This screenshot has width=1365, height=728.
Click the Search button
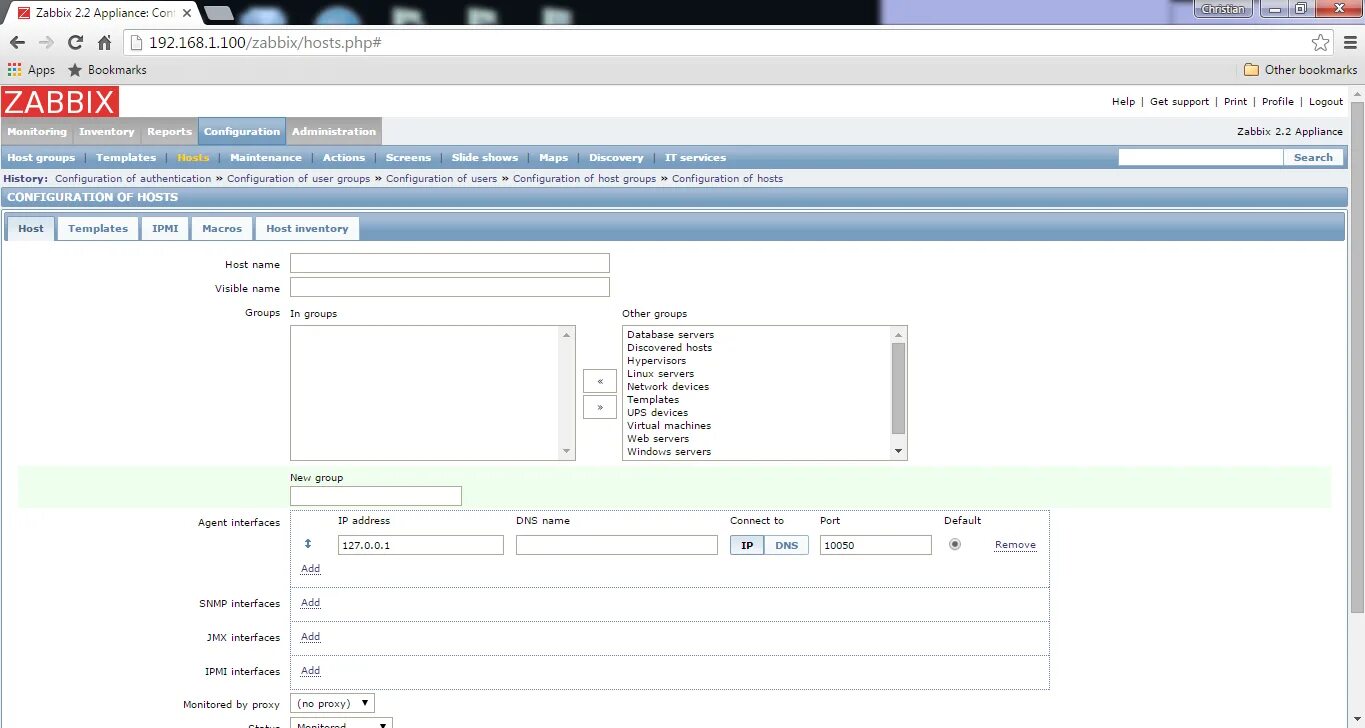[1313, 157]
